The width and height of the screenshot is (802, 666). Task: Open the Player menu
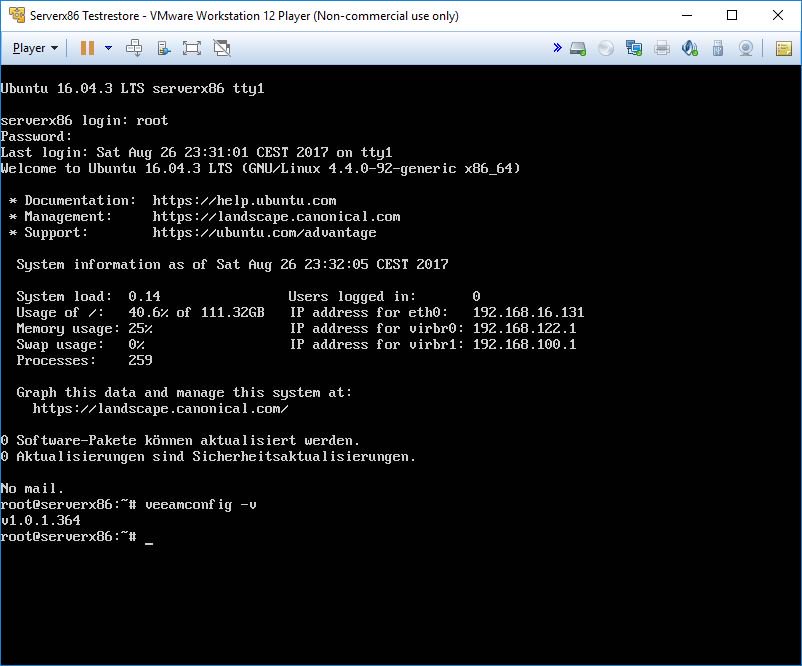pyautogui.click(x=35, y=48)
